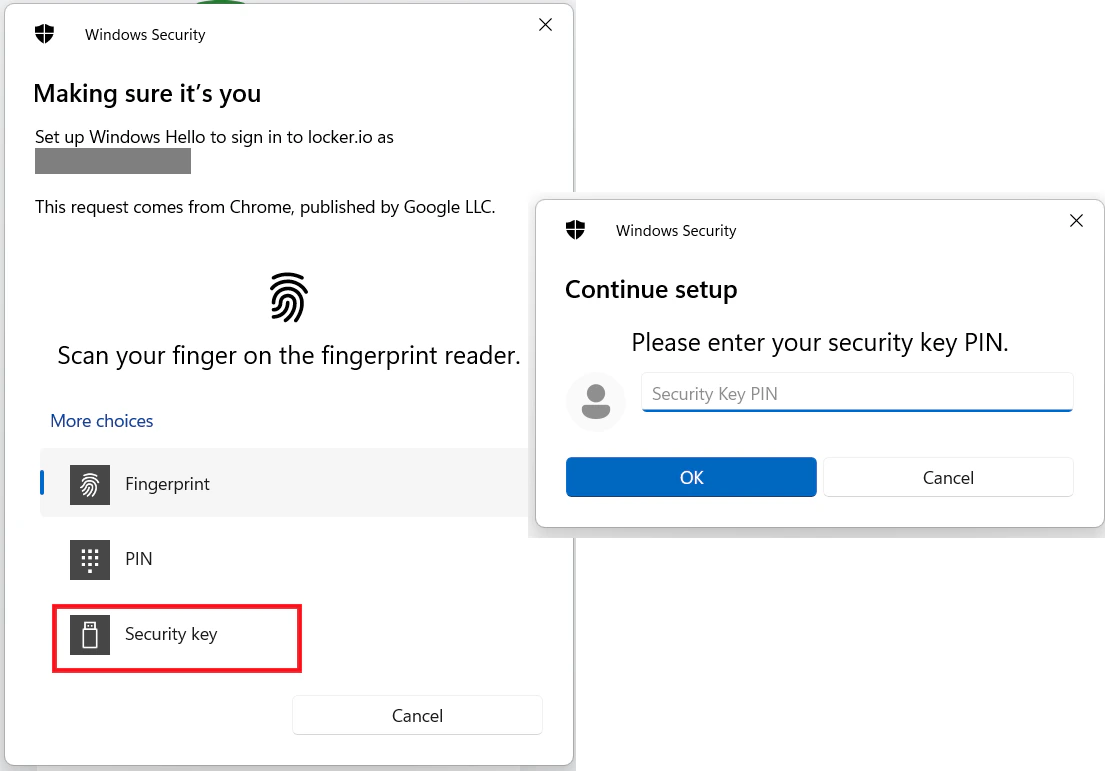
Task: Click the Continue setup dialog title
Action: [x=651, y=289]
